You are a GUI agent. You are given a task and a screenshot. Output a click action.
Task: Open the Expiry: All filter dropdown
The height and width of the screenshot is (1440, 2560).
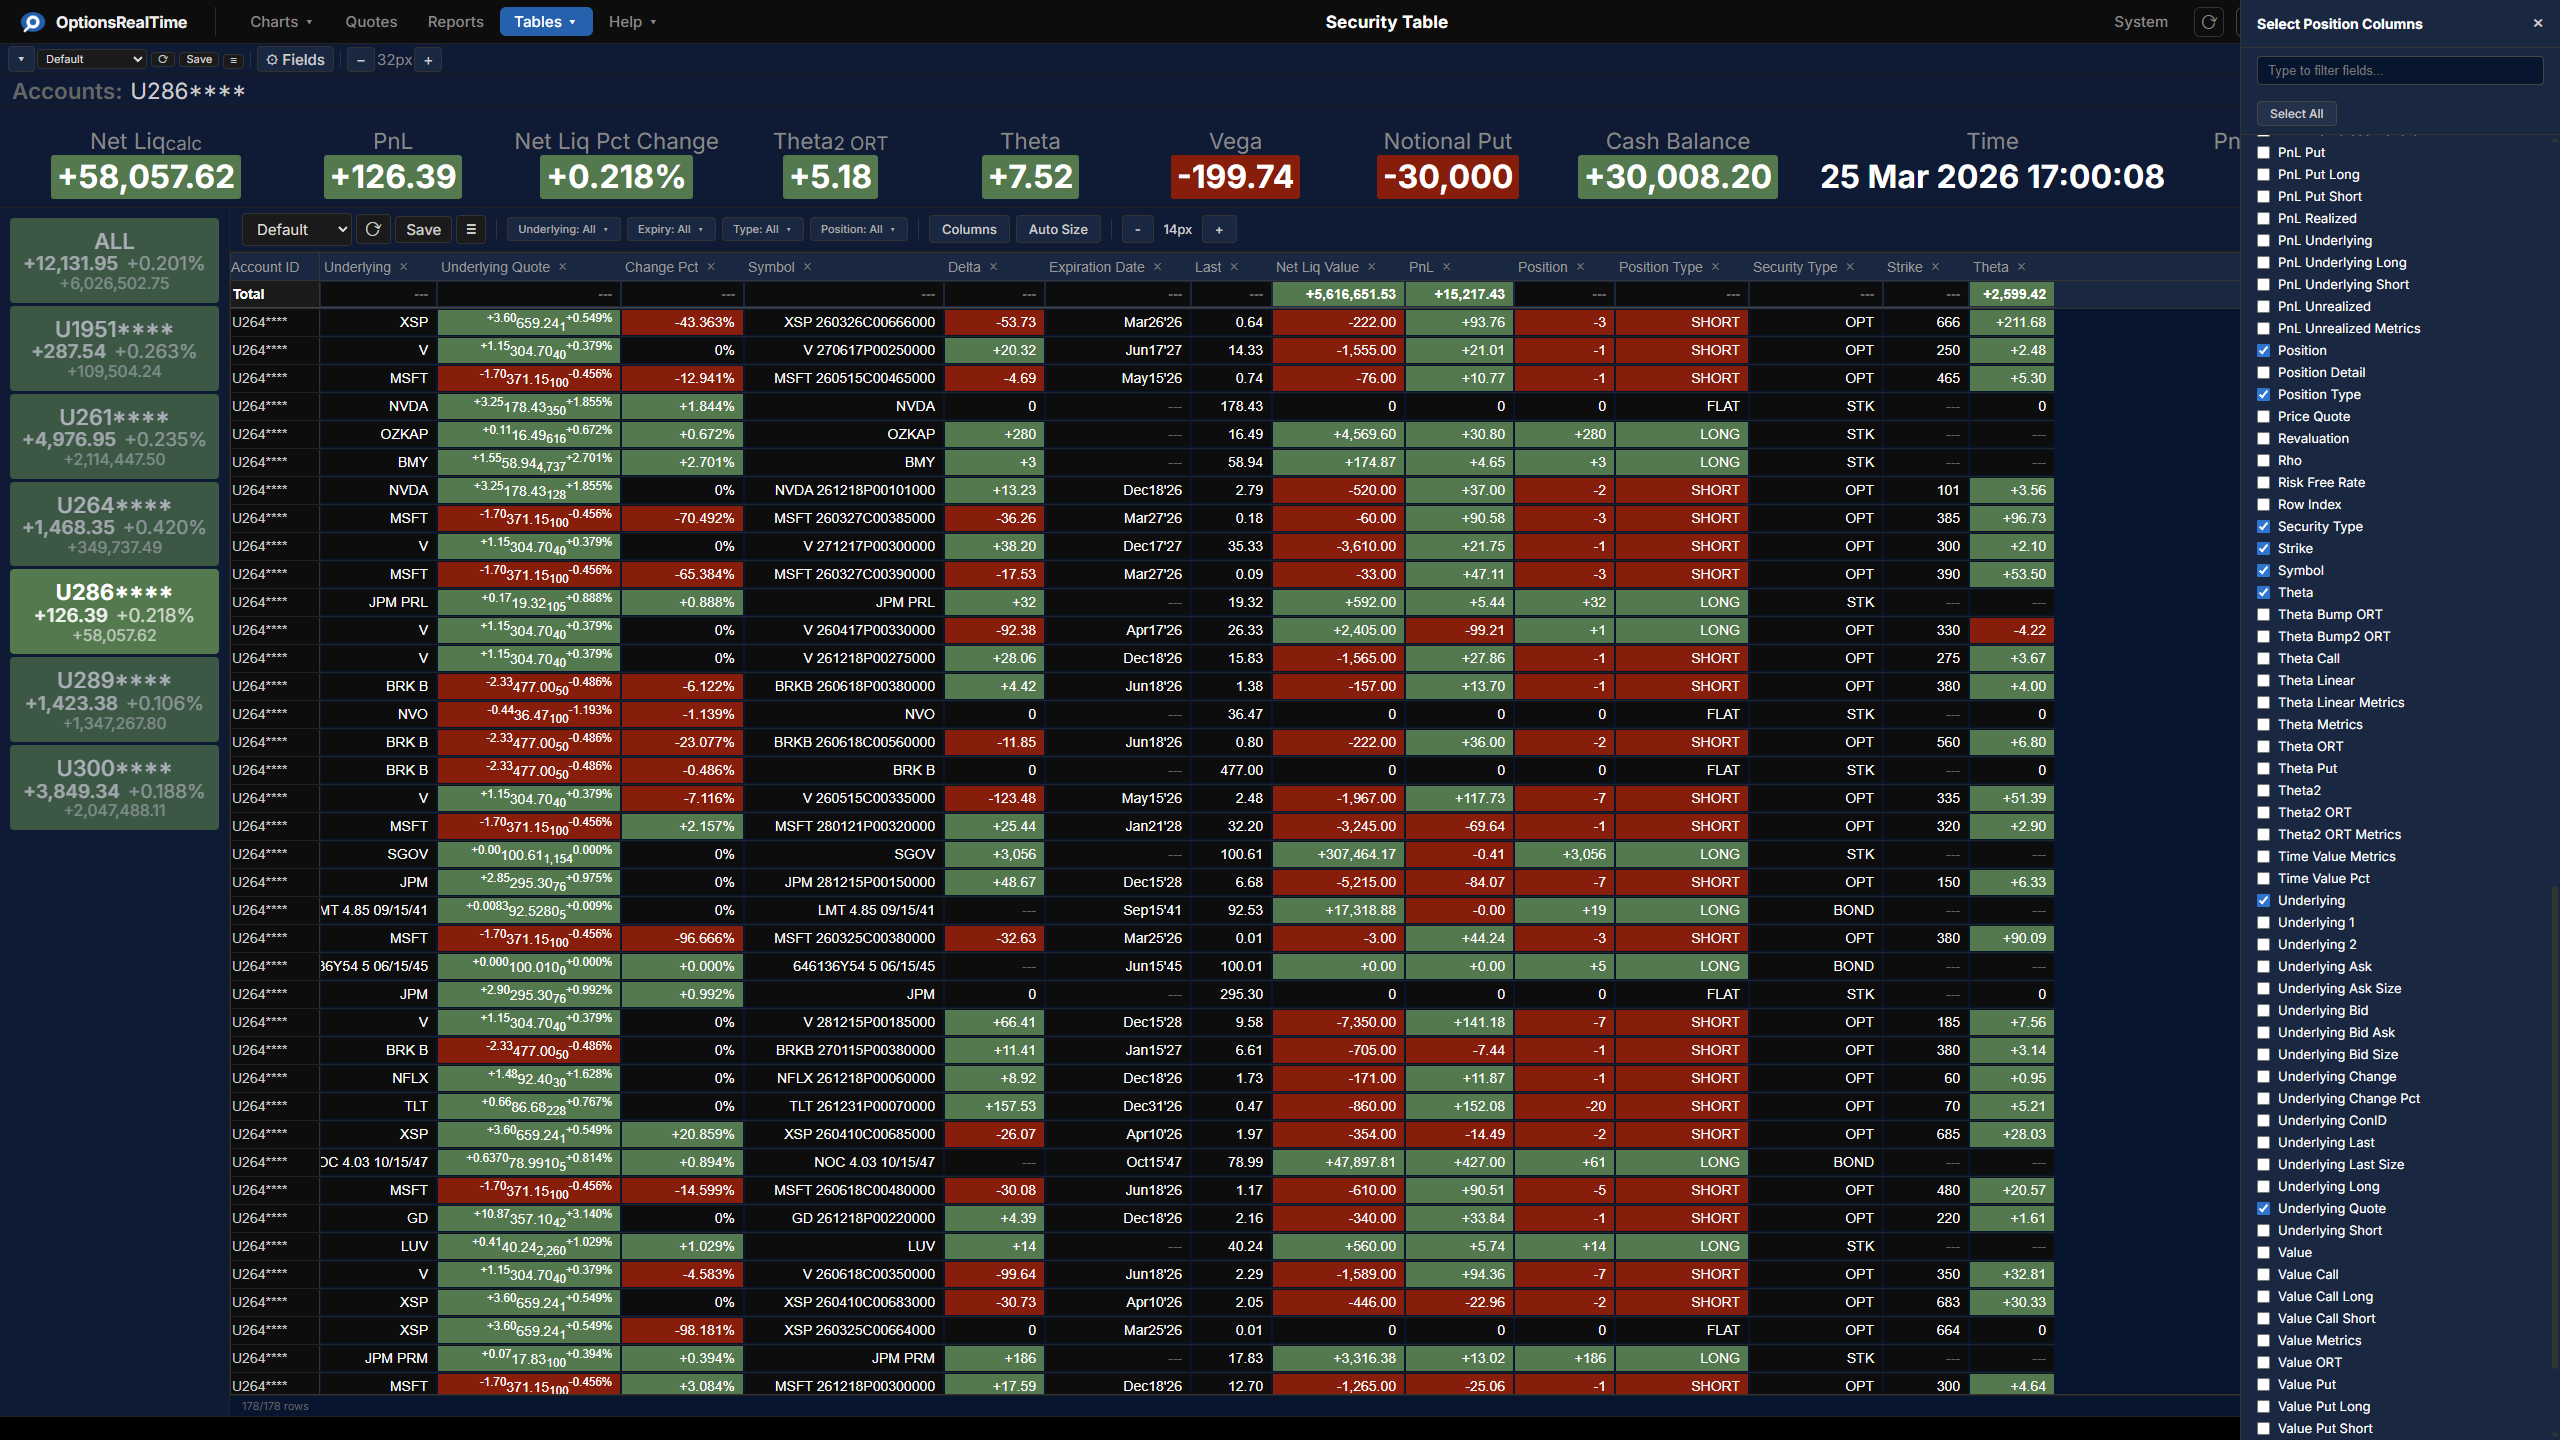670,229
